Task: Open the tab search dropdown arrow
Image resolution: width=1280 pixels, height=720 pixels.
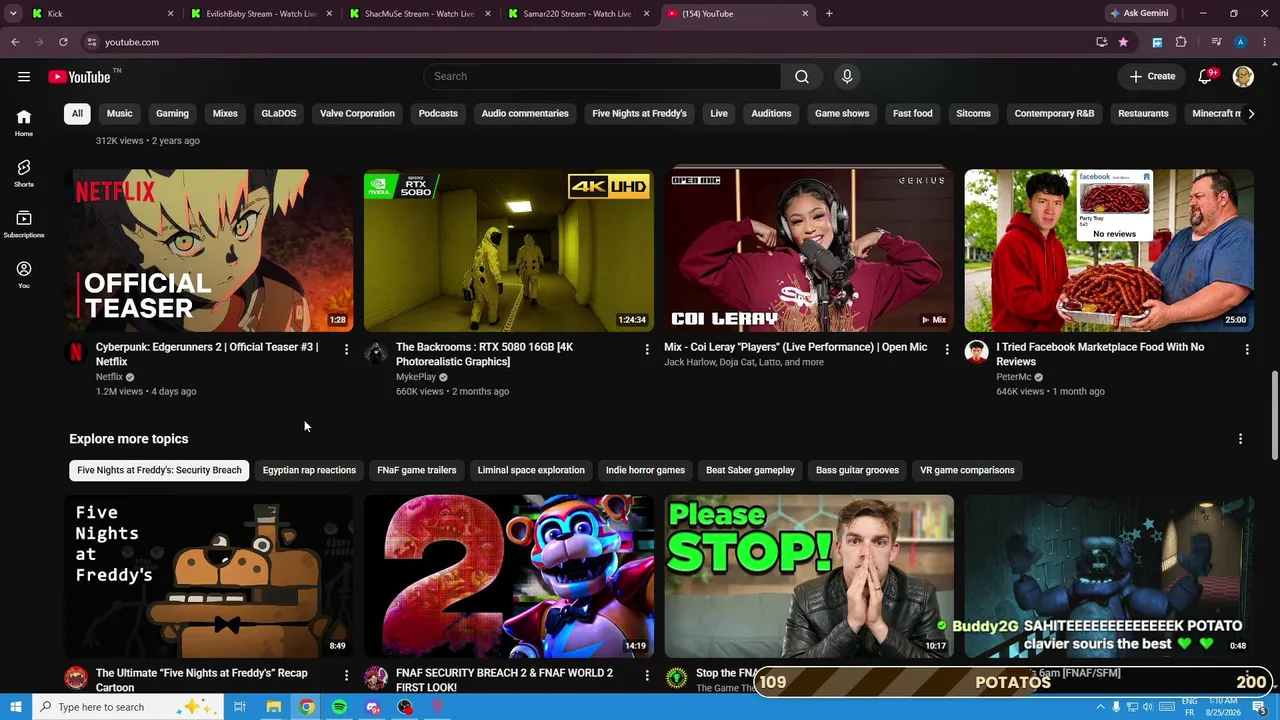Action: pos(13,14)
